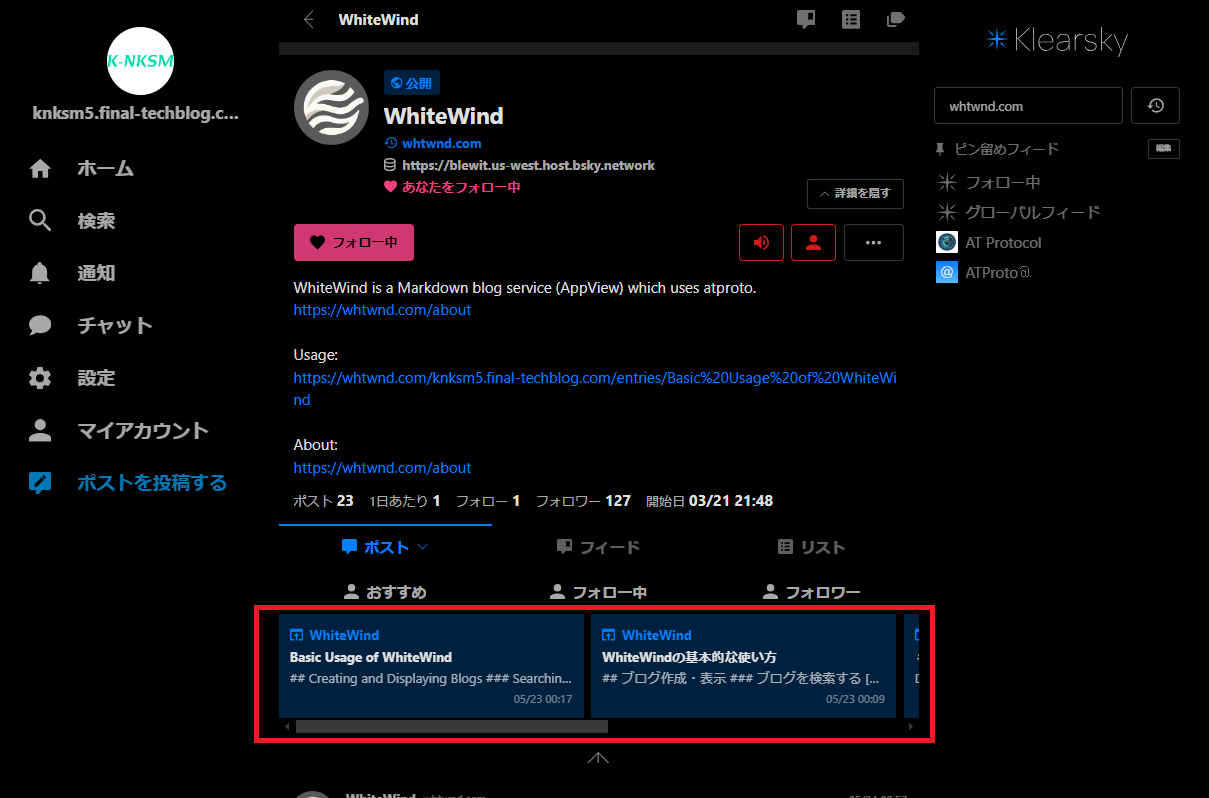Click the scrollbar left arrow under blog cards
1209x798 pixels.
[288, 726]
